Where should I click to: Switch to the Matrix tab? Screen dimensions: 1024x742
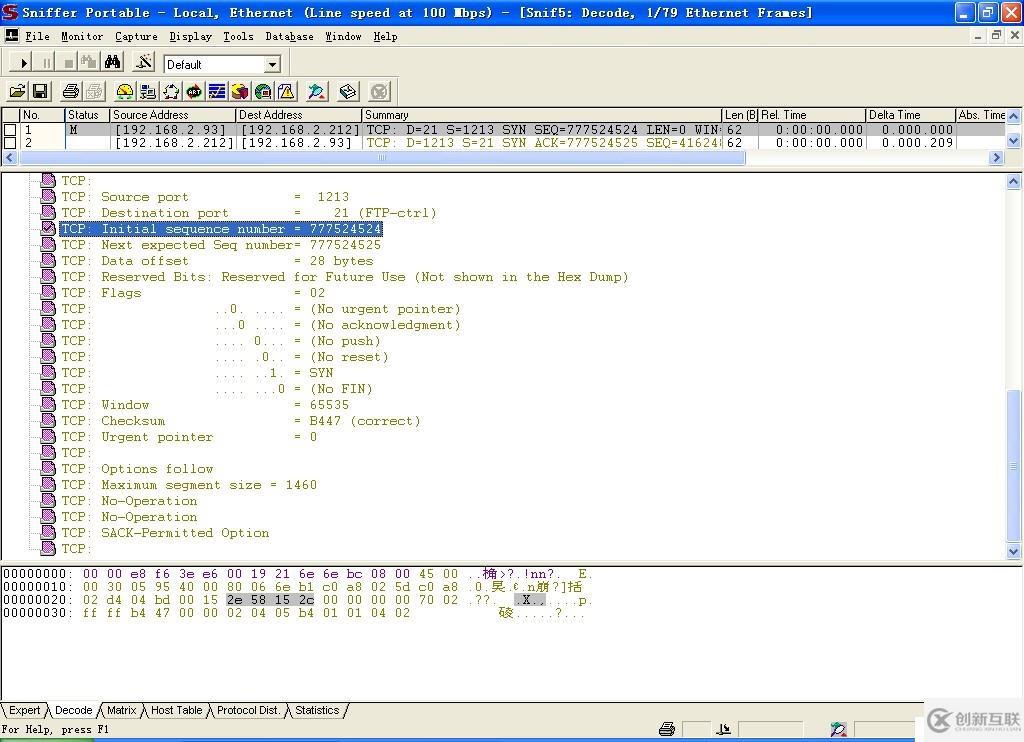(121, 710)
